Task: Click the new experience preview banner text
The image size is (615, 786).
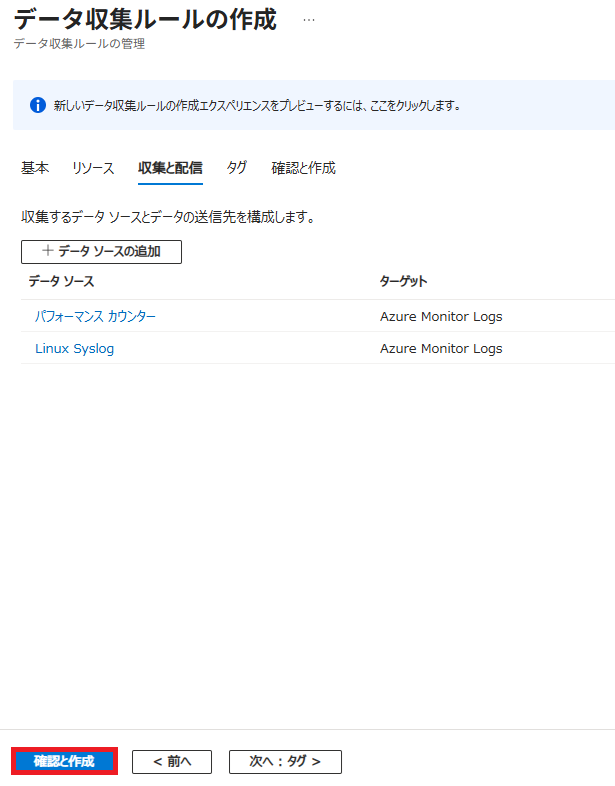Action: [257, 105]
